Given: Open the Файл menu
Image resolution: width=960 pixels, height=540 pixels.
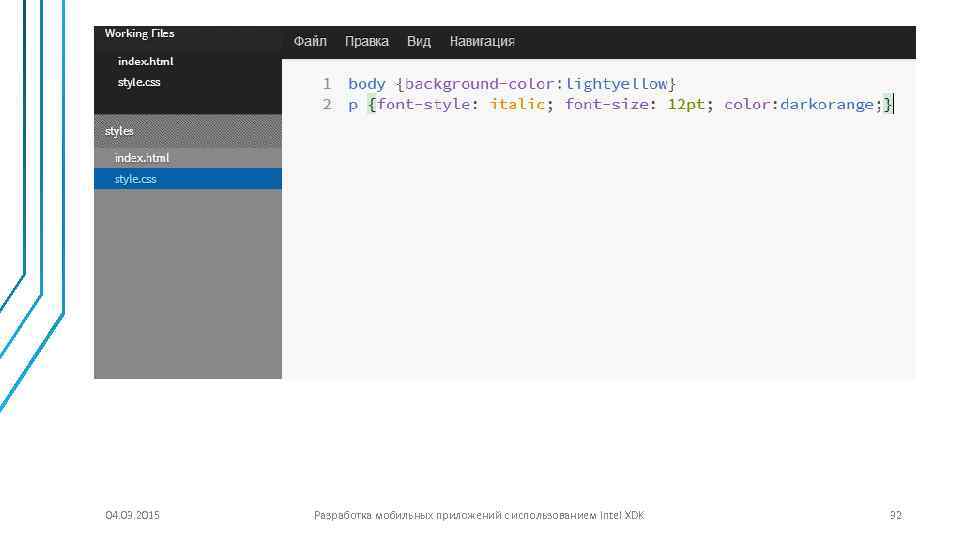Looking at the screenshot, I should pos(310,41).
